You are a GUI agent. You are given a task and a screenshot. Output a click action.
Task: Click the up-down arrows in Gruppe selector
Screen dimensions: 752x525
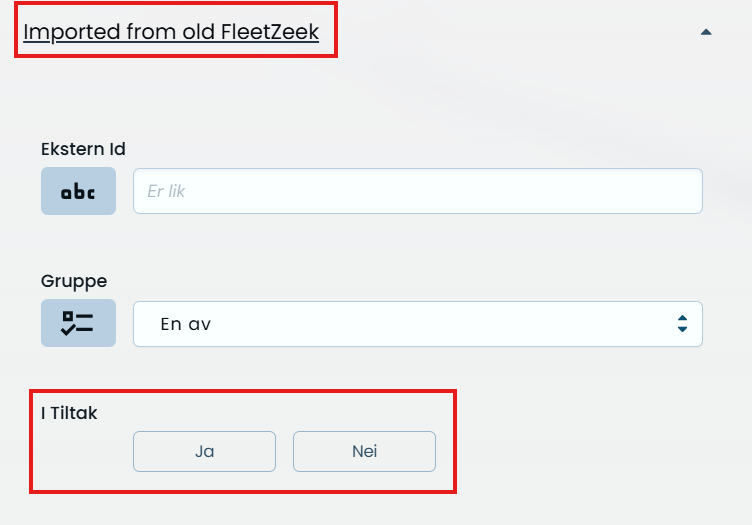pos(682,324)
